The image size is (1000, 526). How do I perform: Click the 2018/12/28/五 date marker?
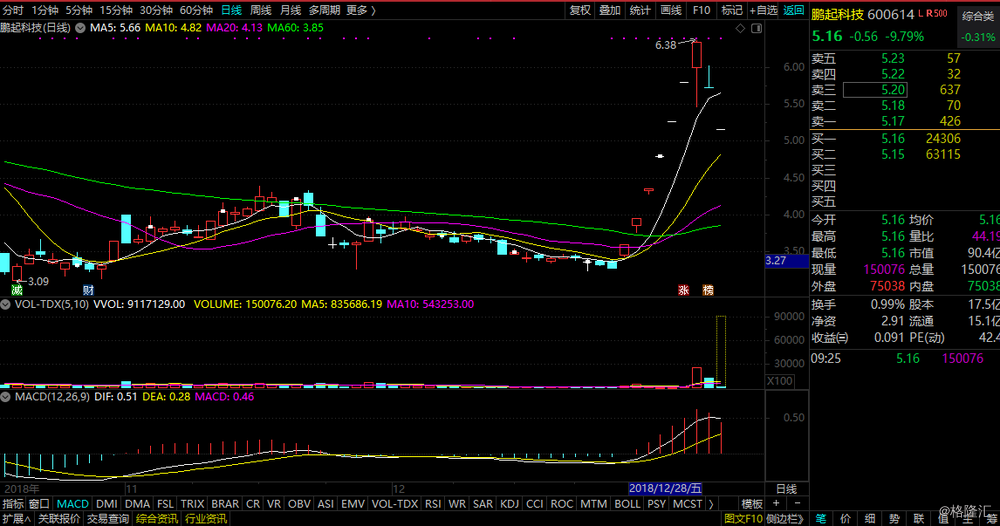(x=665, y=489)
